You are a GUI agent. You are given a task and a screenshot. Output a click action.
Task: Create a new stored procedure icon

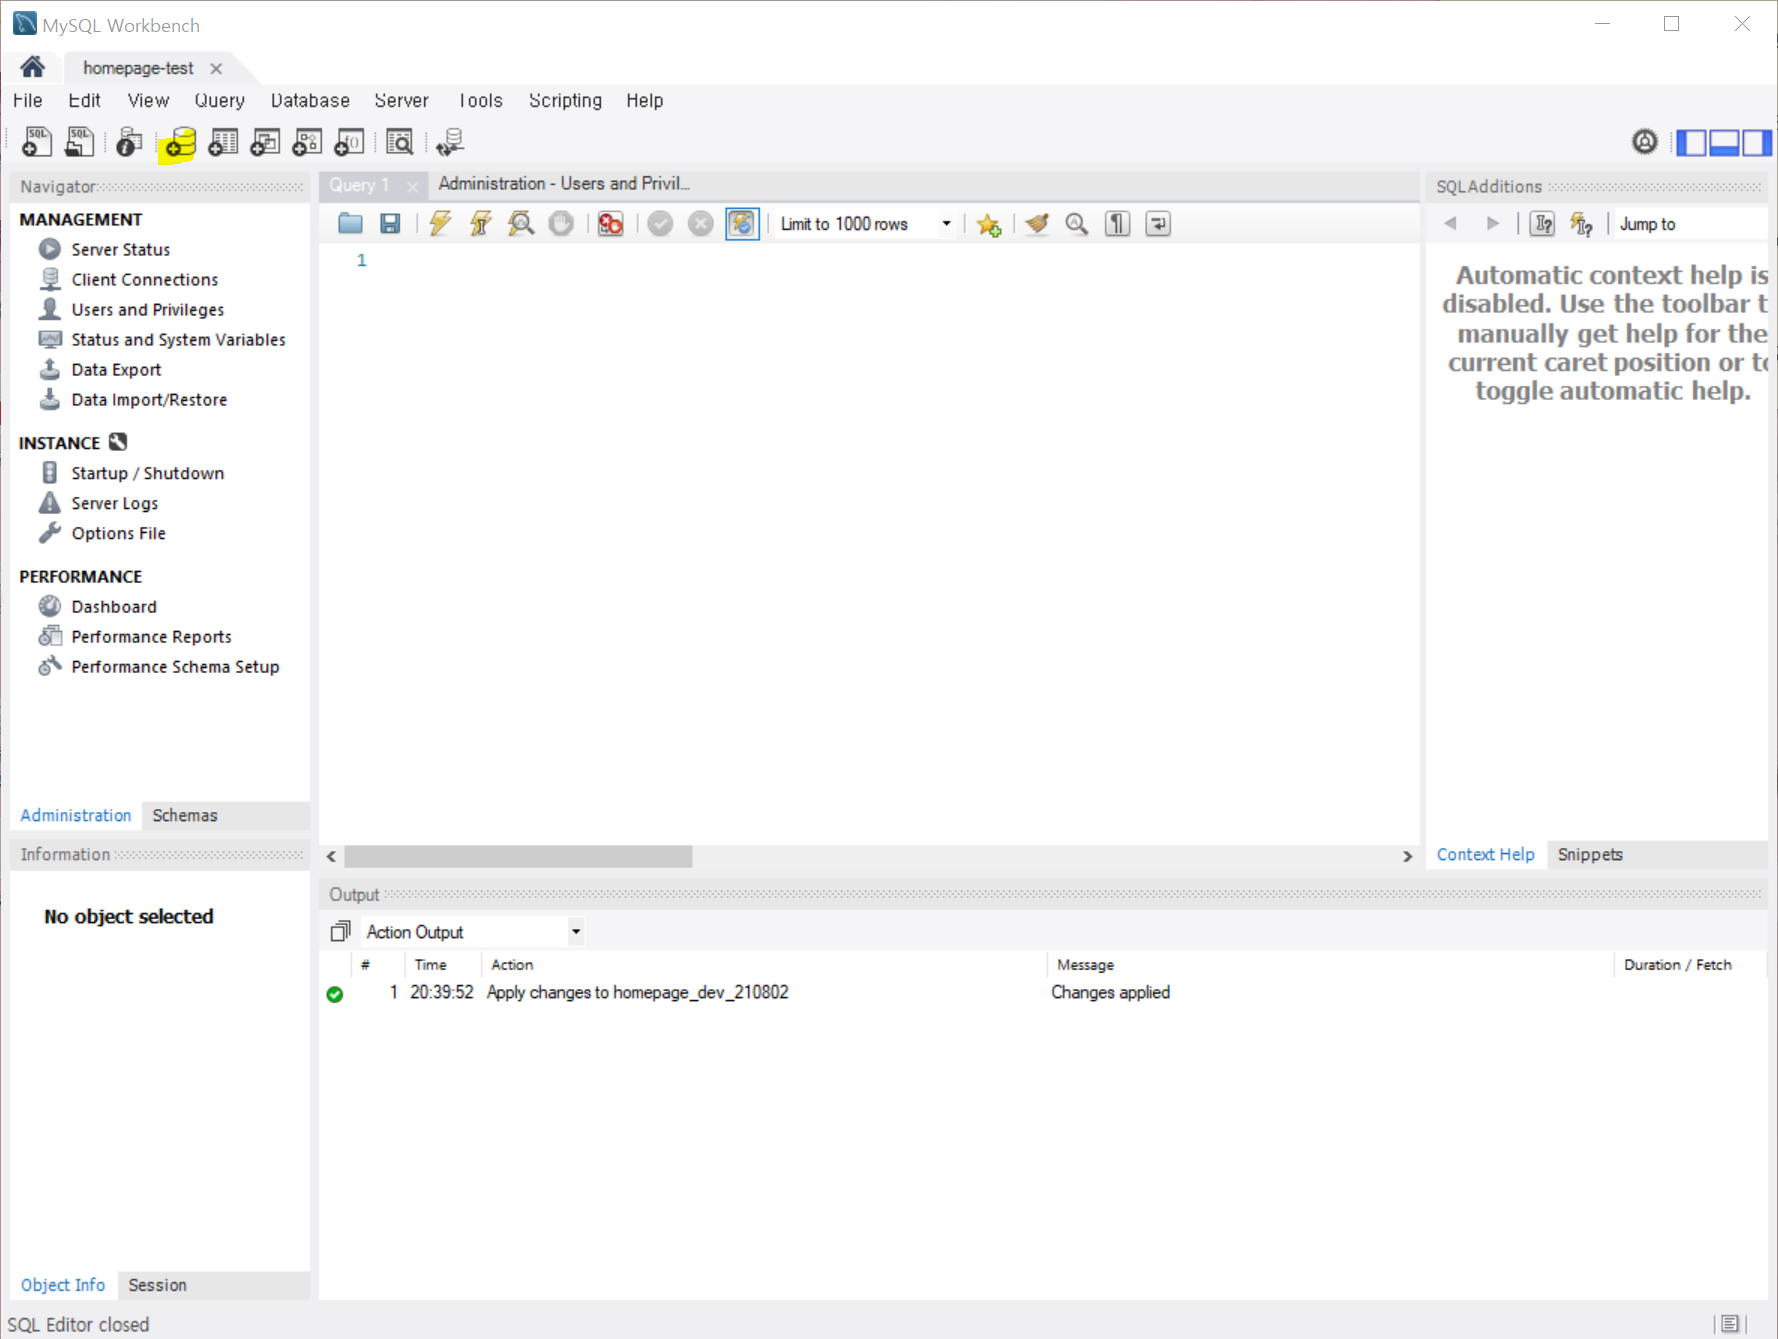tap(307, 142)
